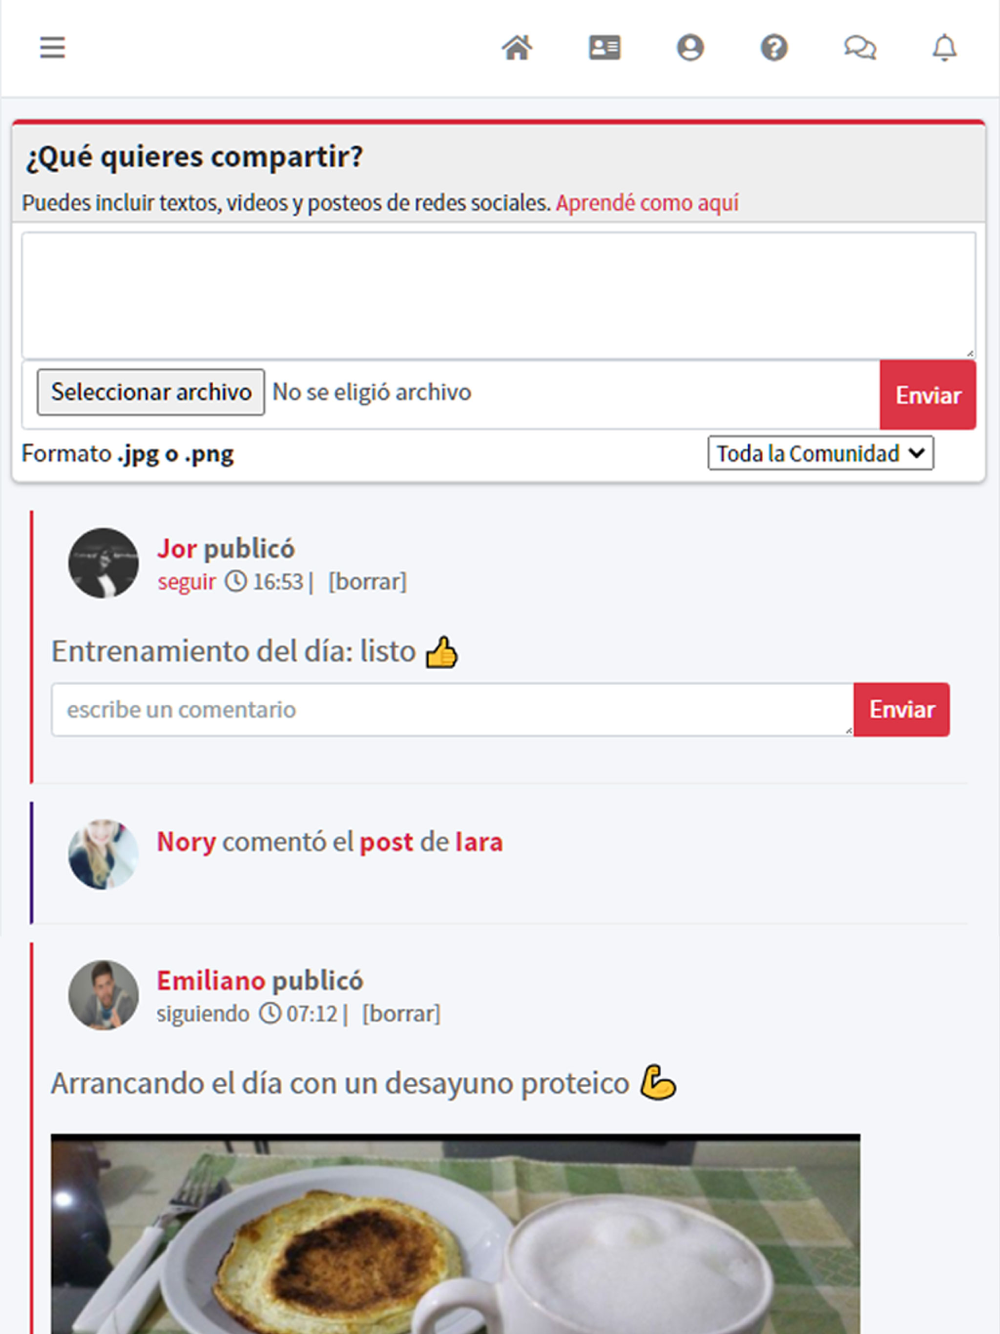This screenshot has width=1000, height=1334.
Task: Follow Jor with the seguir link
Action: point(187,582)
